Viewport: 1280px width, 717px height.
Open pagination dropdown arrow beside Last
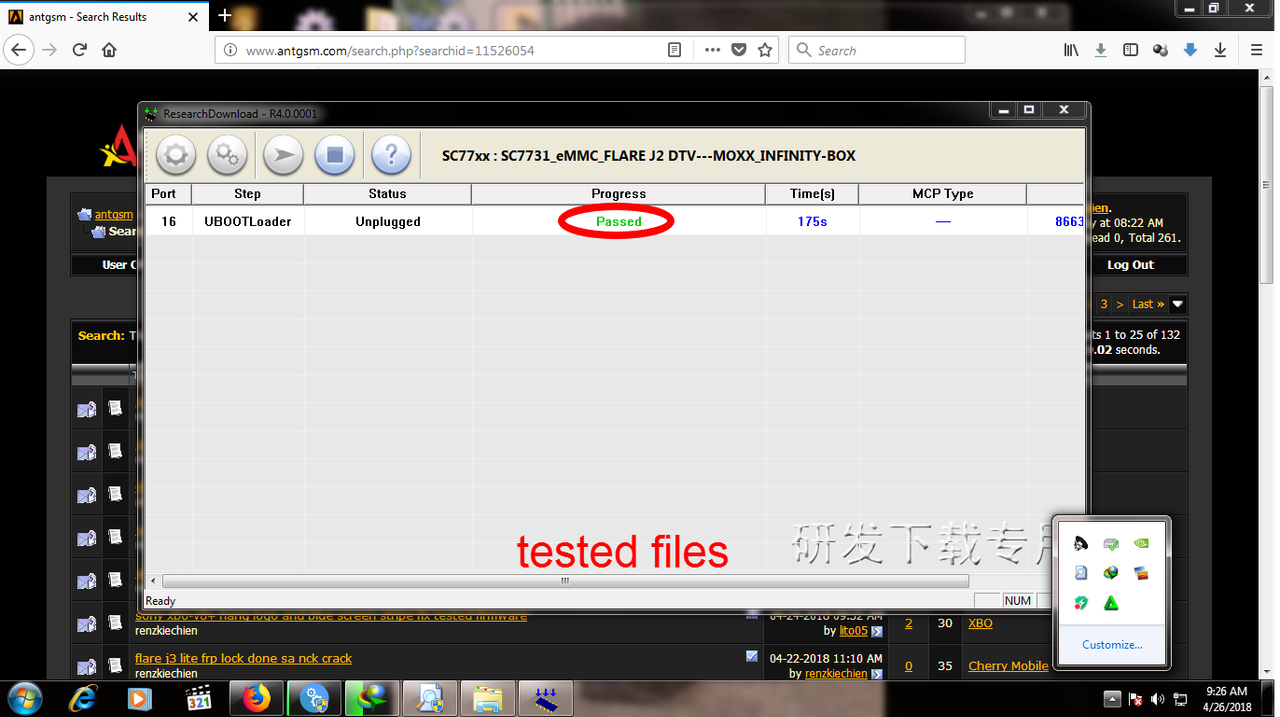1178,304
